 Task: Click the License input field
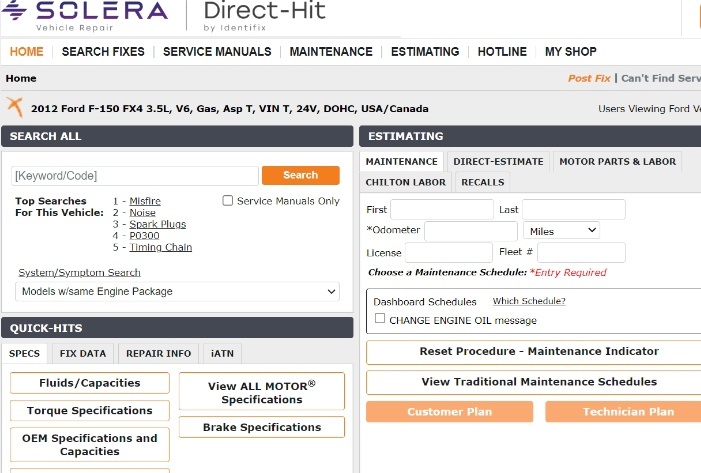pyautogui.click(x=449, y=252)
